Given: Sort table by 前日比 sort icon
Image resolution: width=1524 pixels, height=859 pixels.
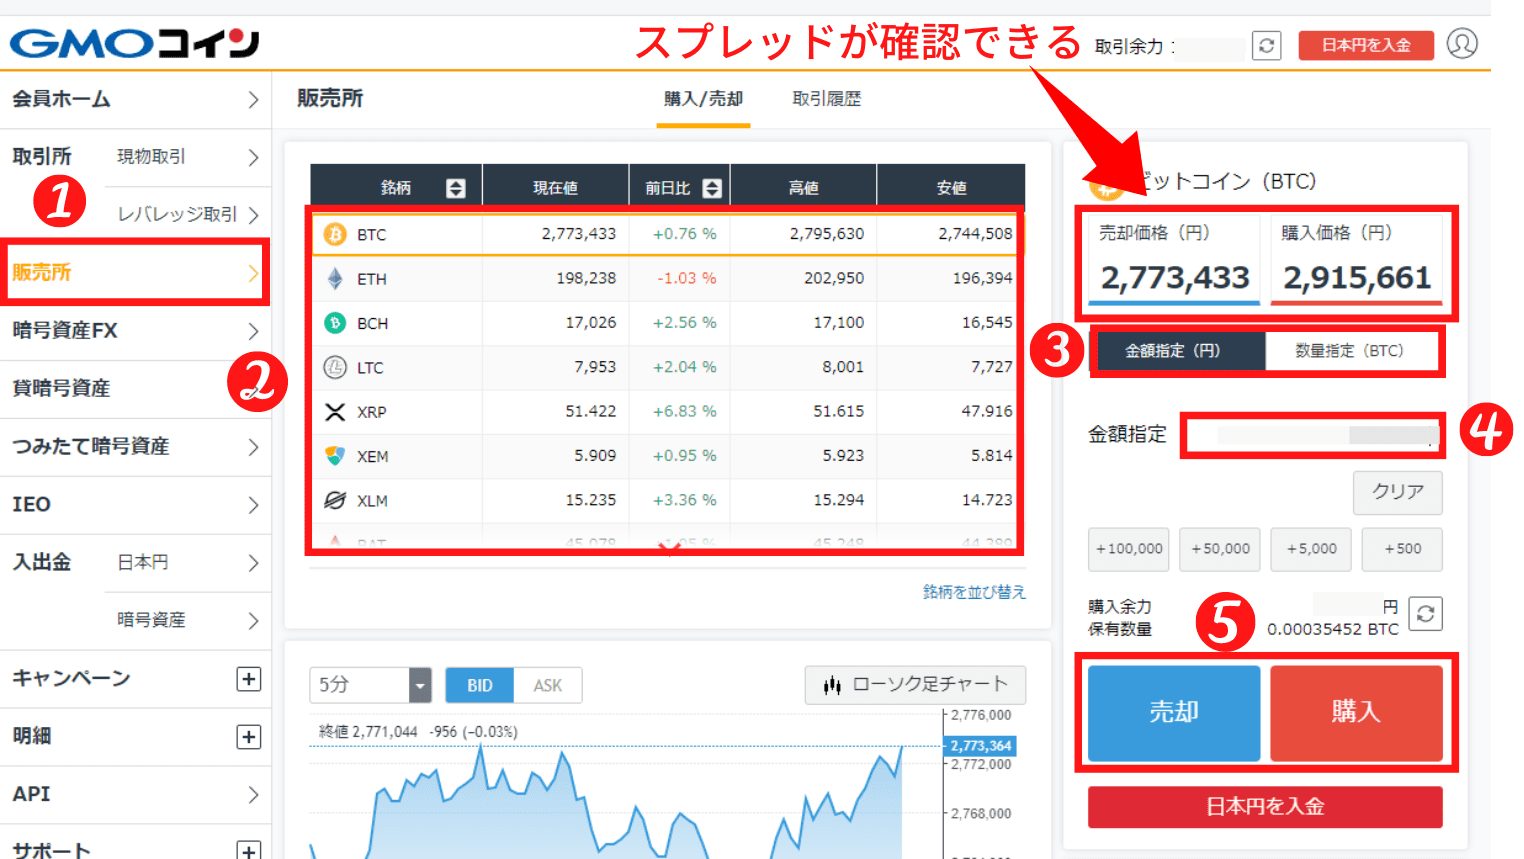Looking at the screenshot, I should 712,188.
